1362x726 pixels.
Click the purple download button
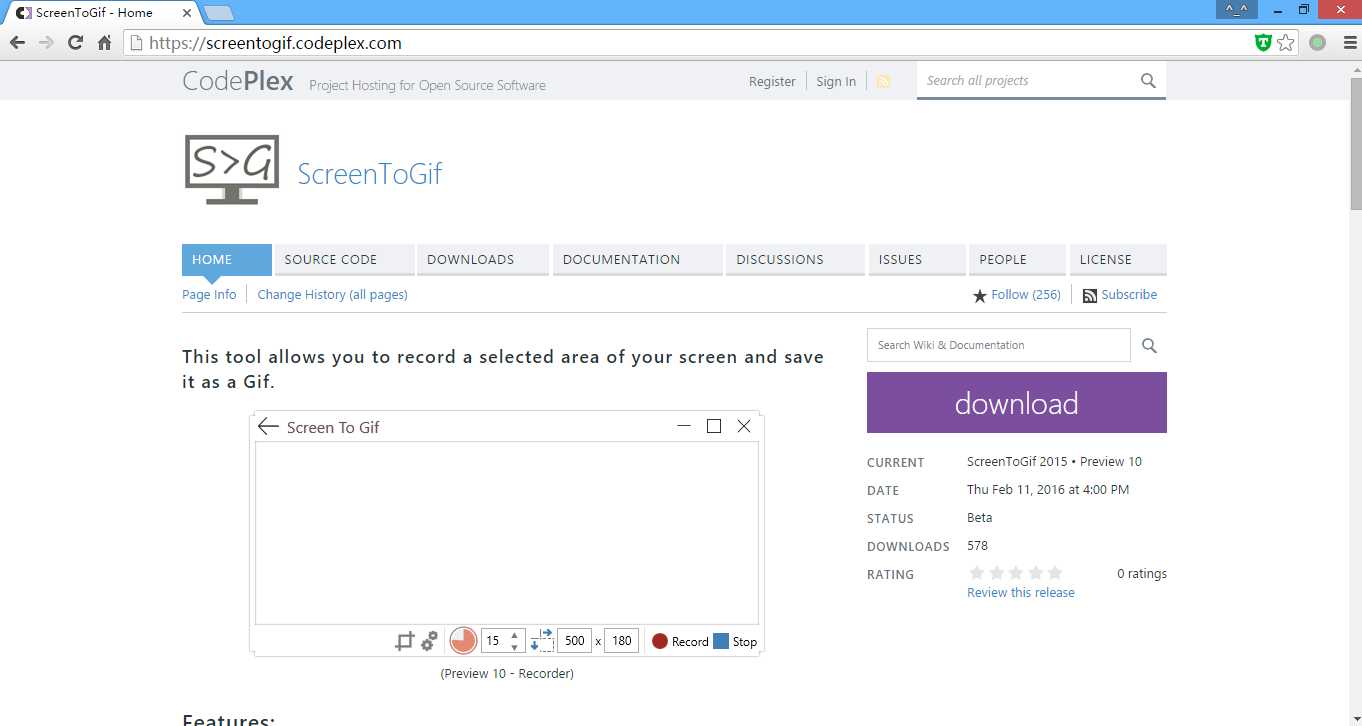coord(1017,403)
